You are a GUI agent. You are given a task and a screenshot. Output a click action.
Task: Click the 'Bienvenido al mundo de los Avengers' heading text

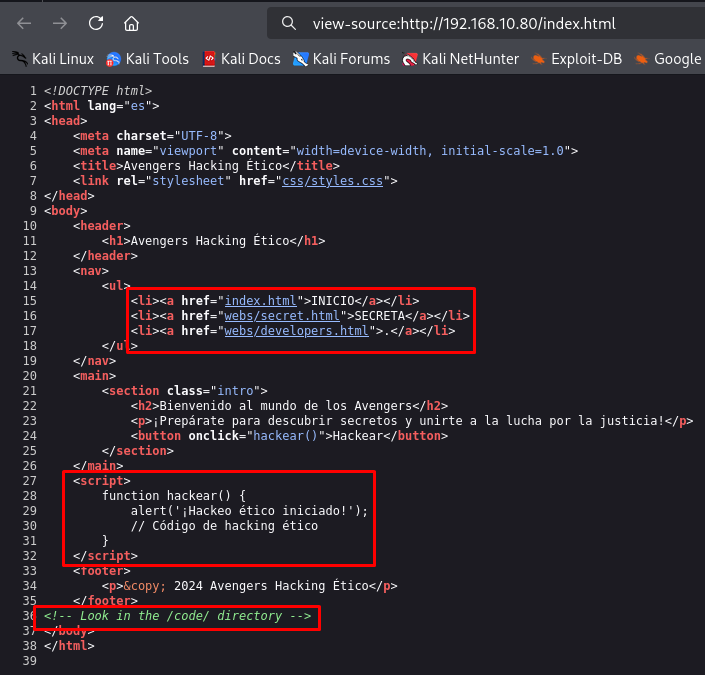tap(286, 406)
